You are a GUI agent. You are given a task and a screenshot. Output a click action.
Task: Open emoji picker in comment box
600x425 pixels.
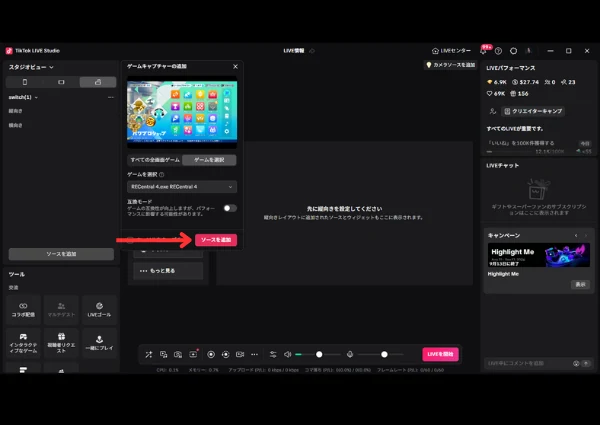576,363
